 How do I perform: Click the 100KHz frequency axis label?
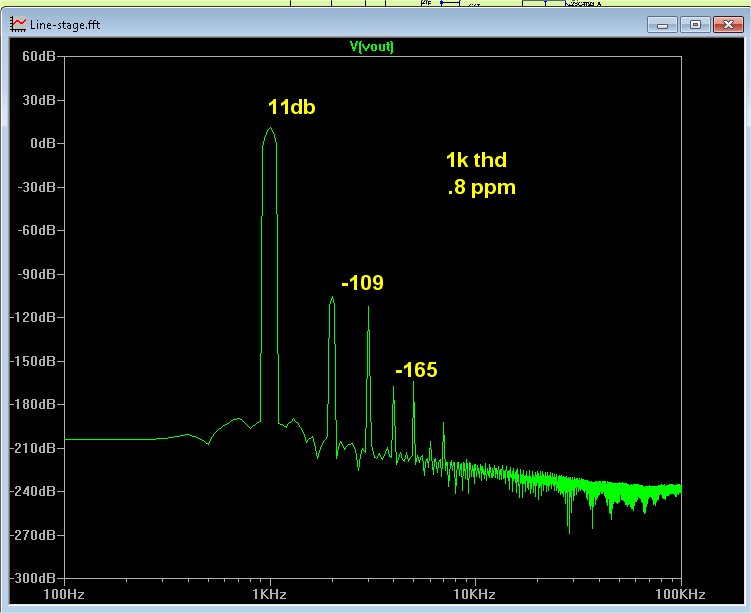[680, 594]
